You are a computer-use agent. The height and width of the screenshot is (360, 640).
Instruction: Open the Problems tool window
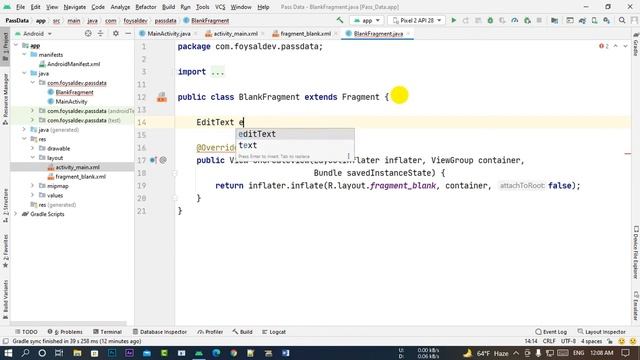pyautogui.click(x=65, y=332)
